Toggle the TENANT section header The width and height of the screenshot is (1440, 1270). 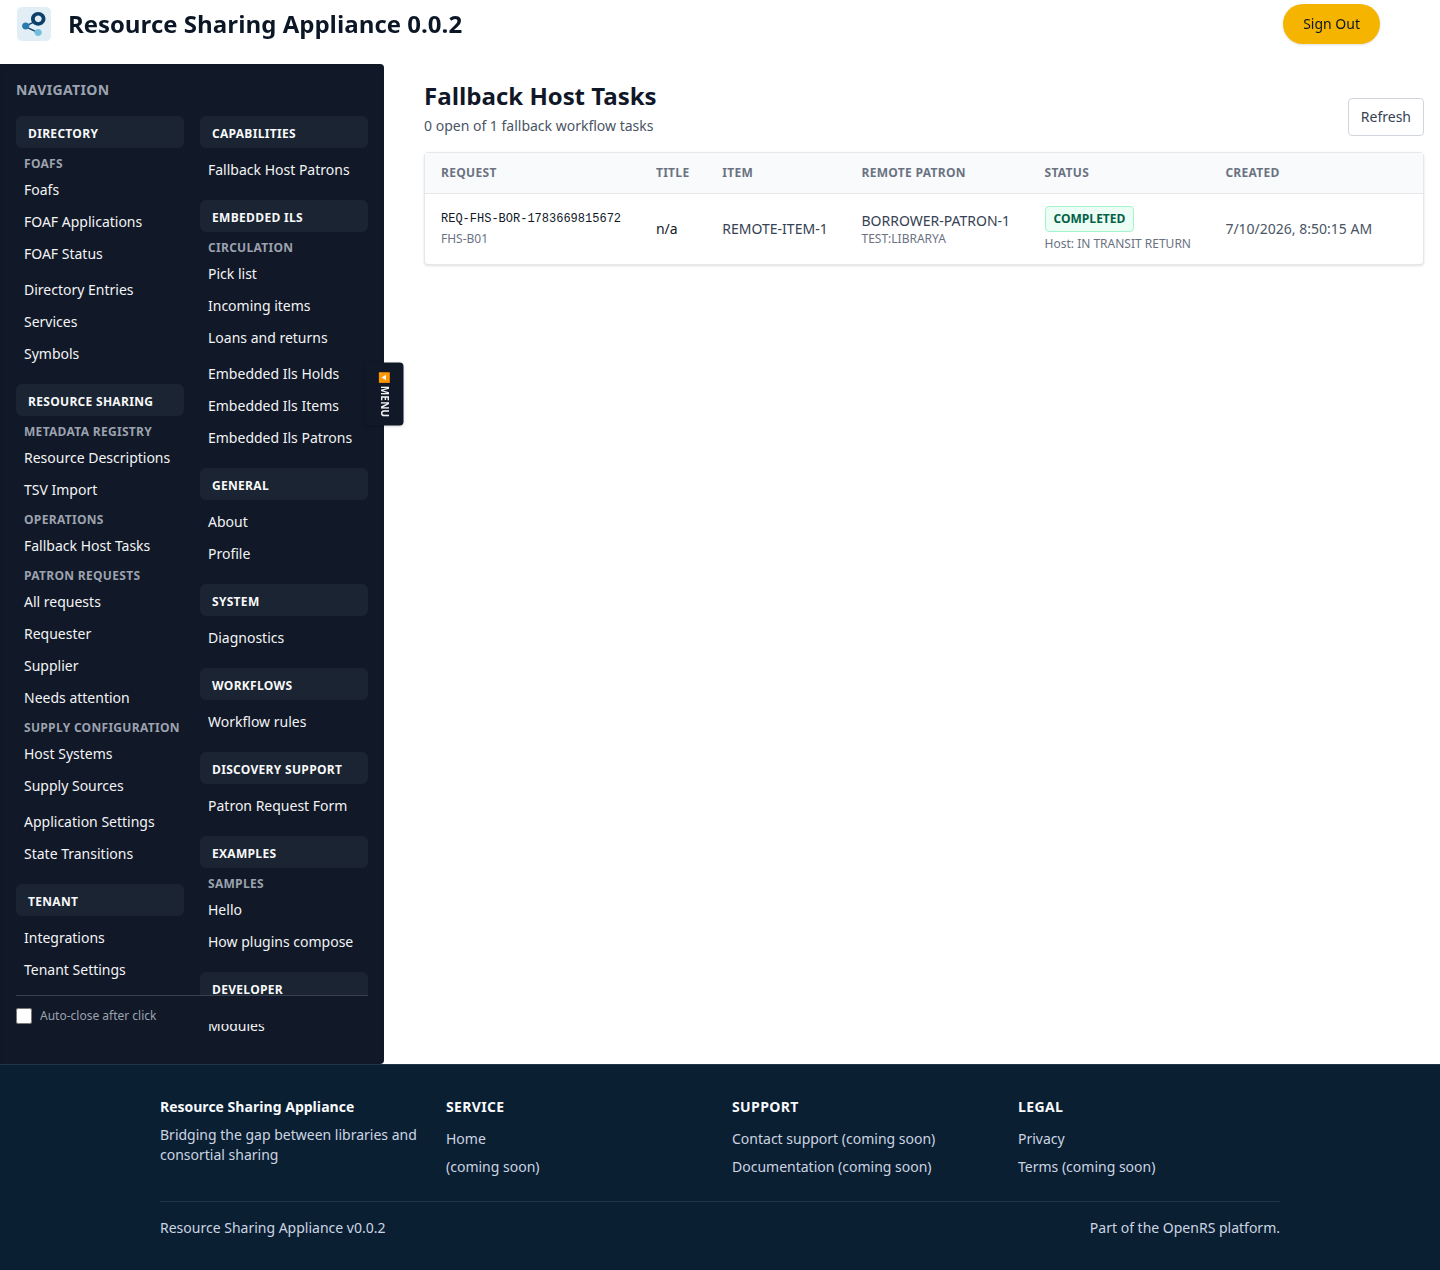(100, 901)
